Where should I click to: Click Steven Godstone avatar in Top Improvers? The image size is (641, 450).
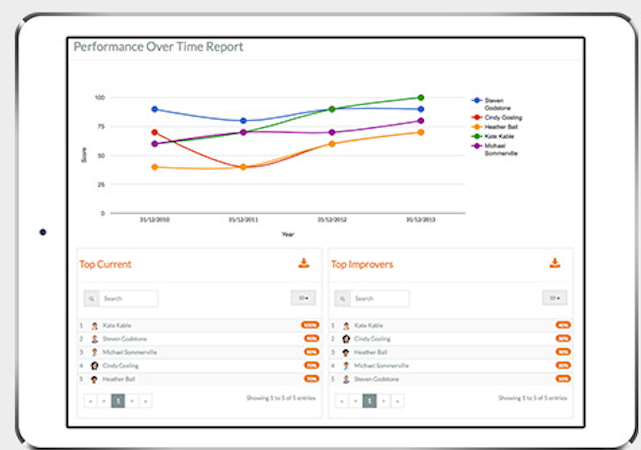point(346,379)
